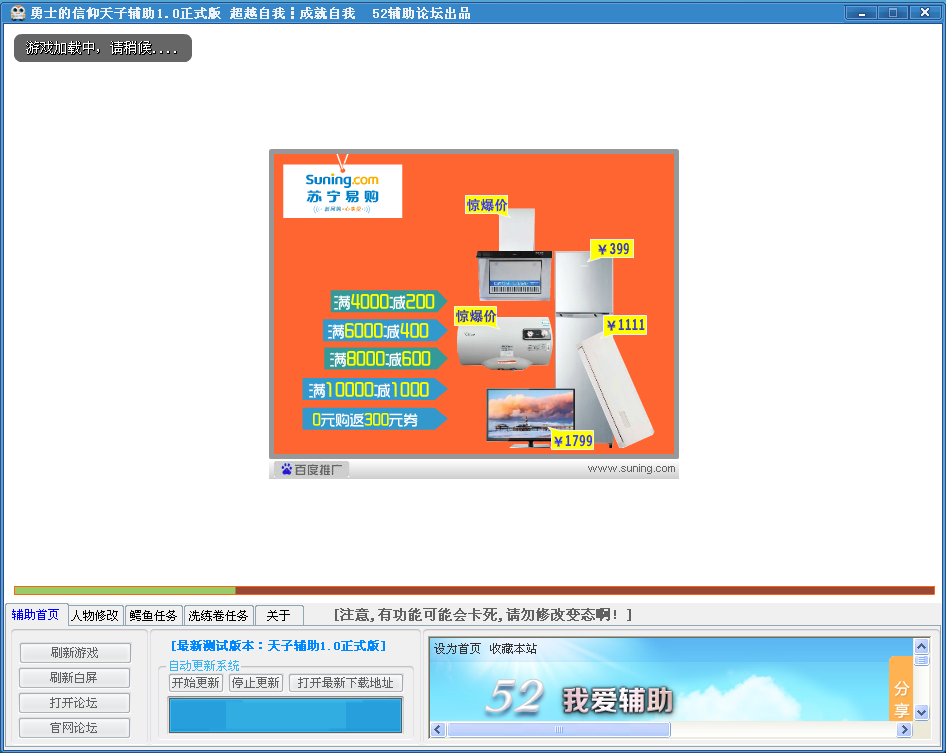Click the 满6000减400 promo banner
Image resolution: width=946 pixels, height=753 pixels.
(384, 331)
